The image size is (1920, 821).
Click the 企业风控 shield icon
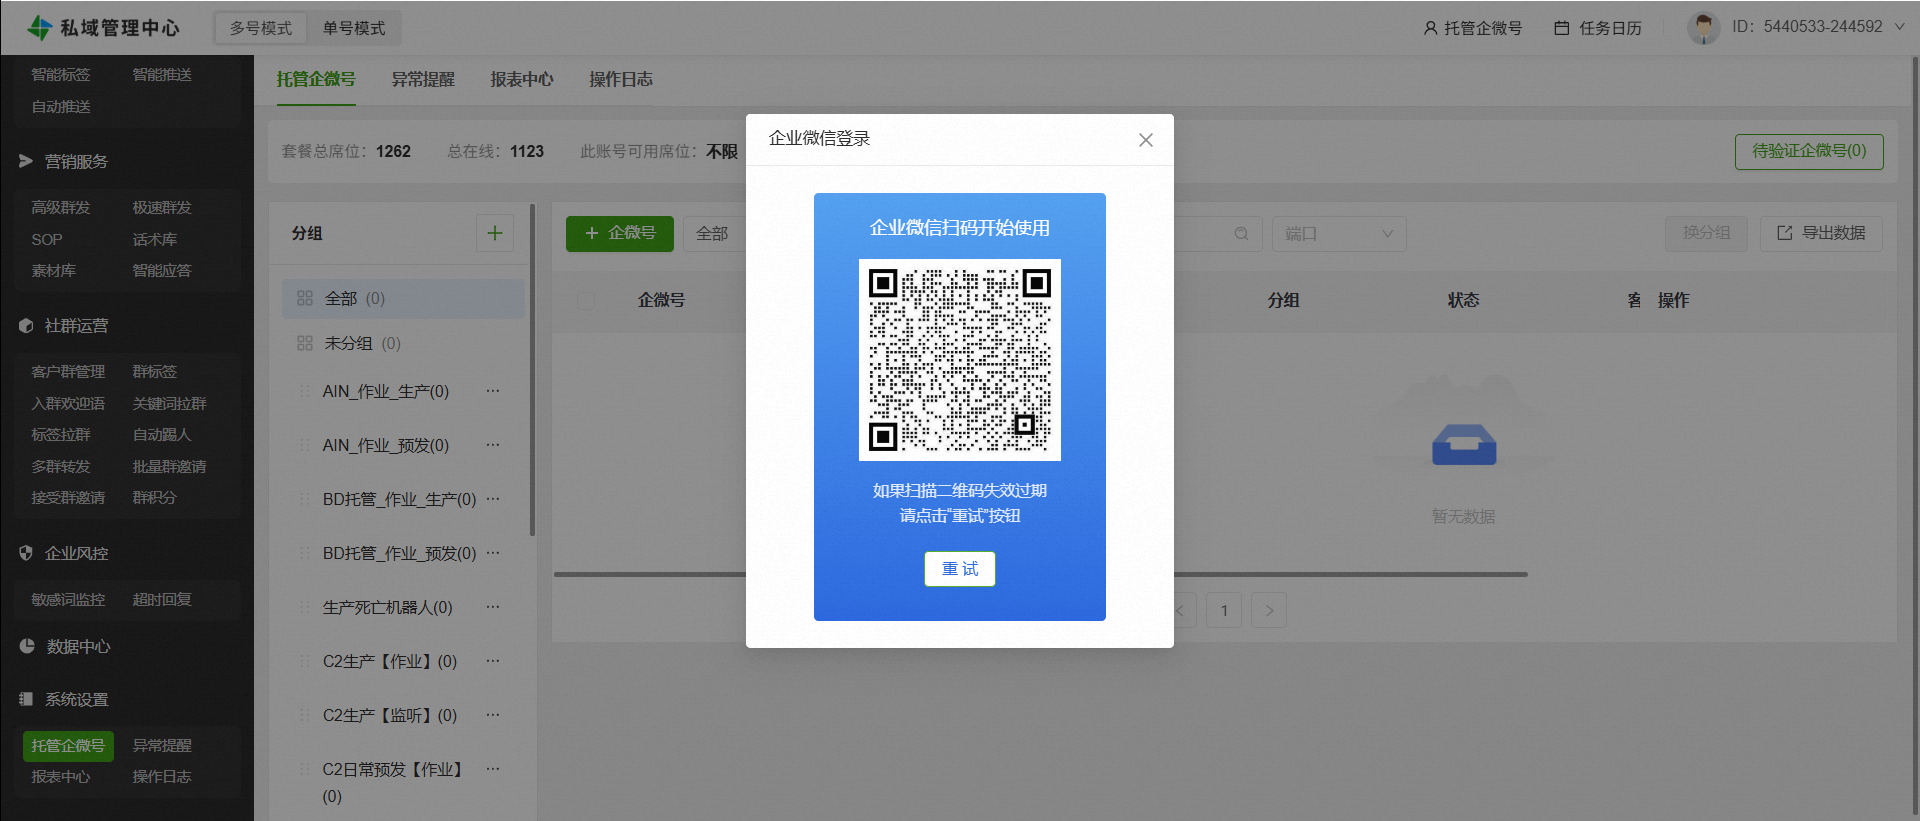point(26,553)
